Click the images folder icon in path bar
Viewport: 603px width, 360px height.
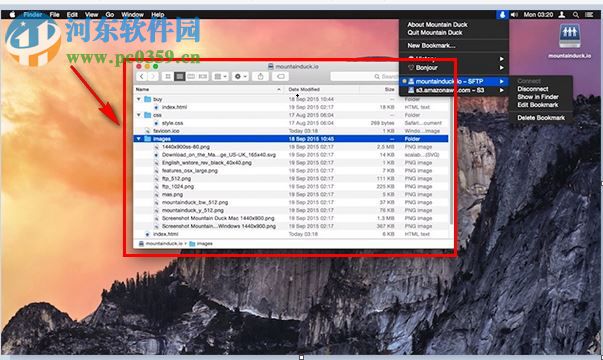tap(192, 243)
